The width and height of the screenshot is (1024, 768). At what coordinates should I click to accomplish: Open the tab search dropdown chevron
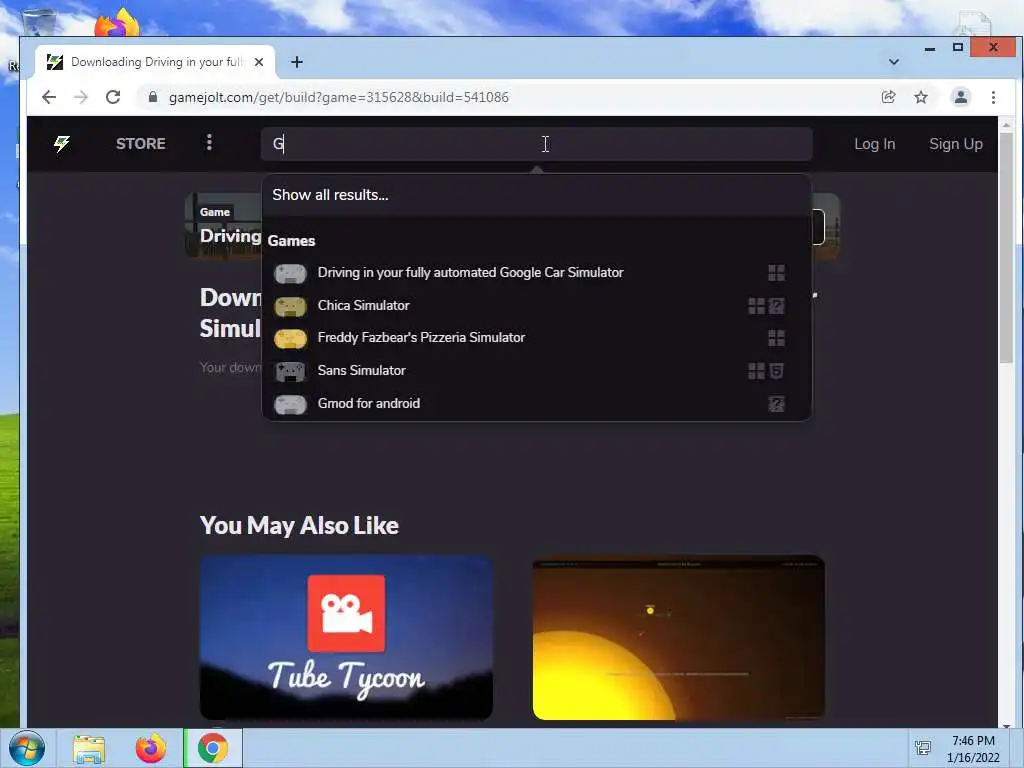(893, 62)
